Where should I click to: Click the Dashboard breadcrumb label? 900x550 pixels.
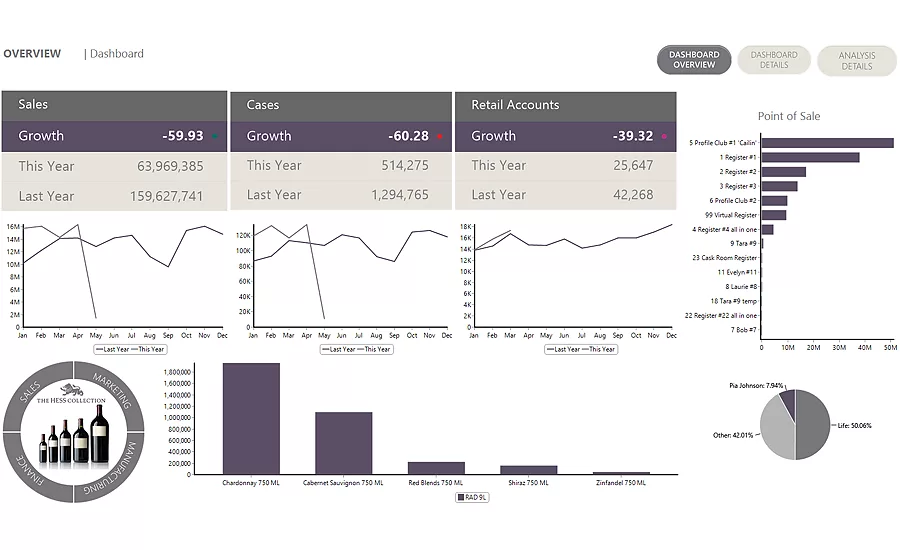tap(117, 53)
